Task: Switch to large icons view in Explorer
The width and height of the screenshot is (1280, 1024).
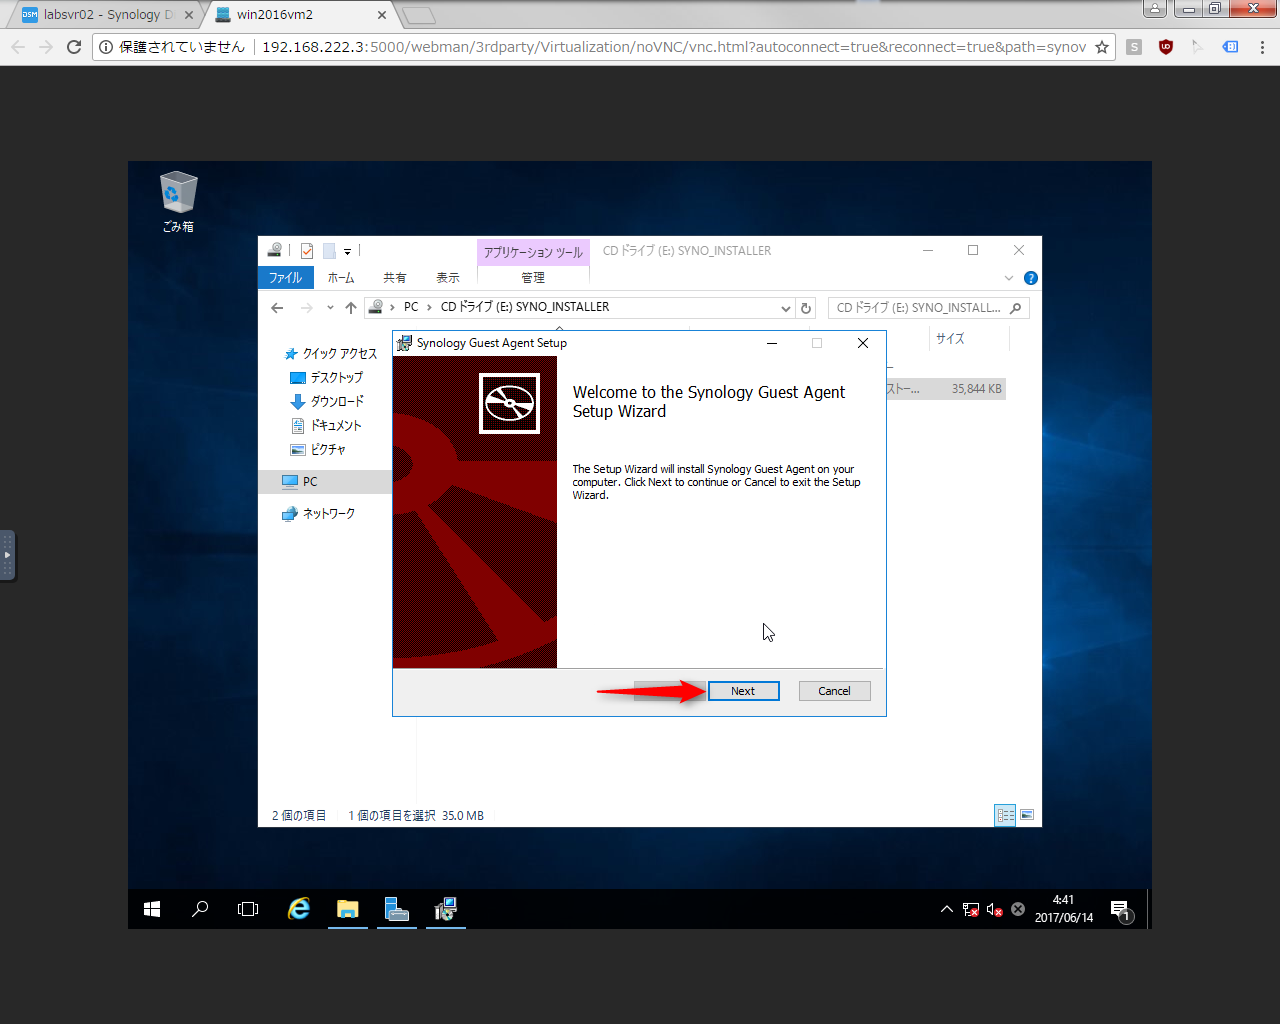Action: pyautogui.click(x=1027, y=815)
